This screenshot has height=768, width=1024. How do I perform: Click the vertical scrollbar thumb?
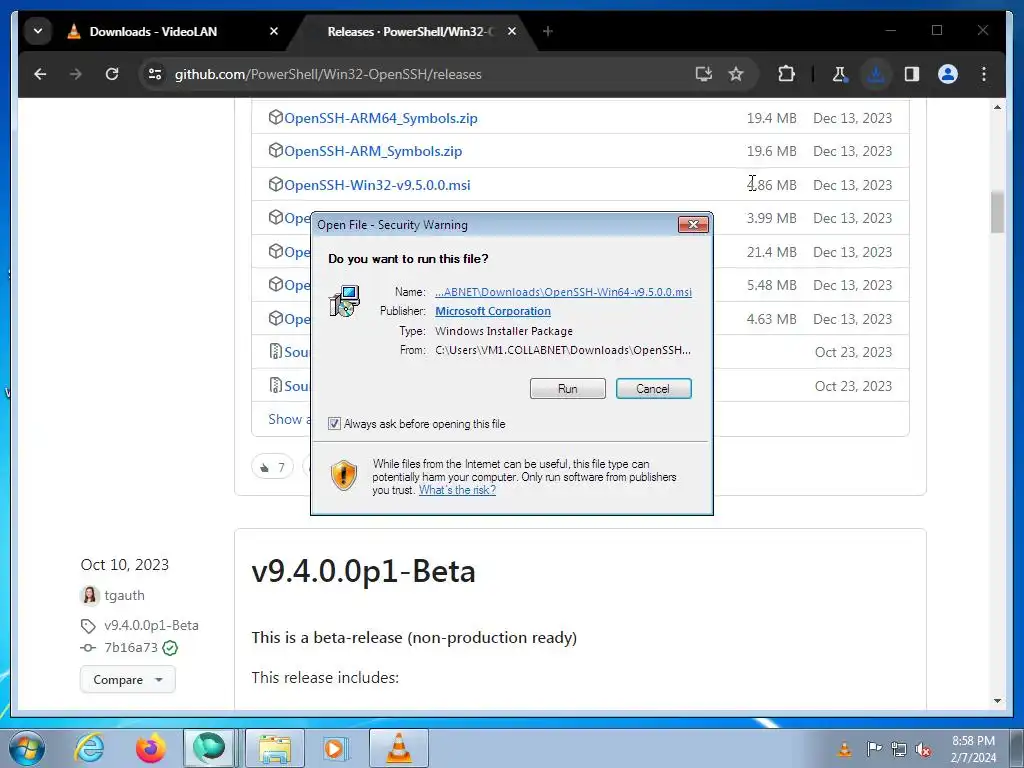pyautogui.click(x=997, y=212)
